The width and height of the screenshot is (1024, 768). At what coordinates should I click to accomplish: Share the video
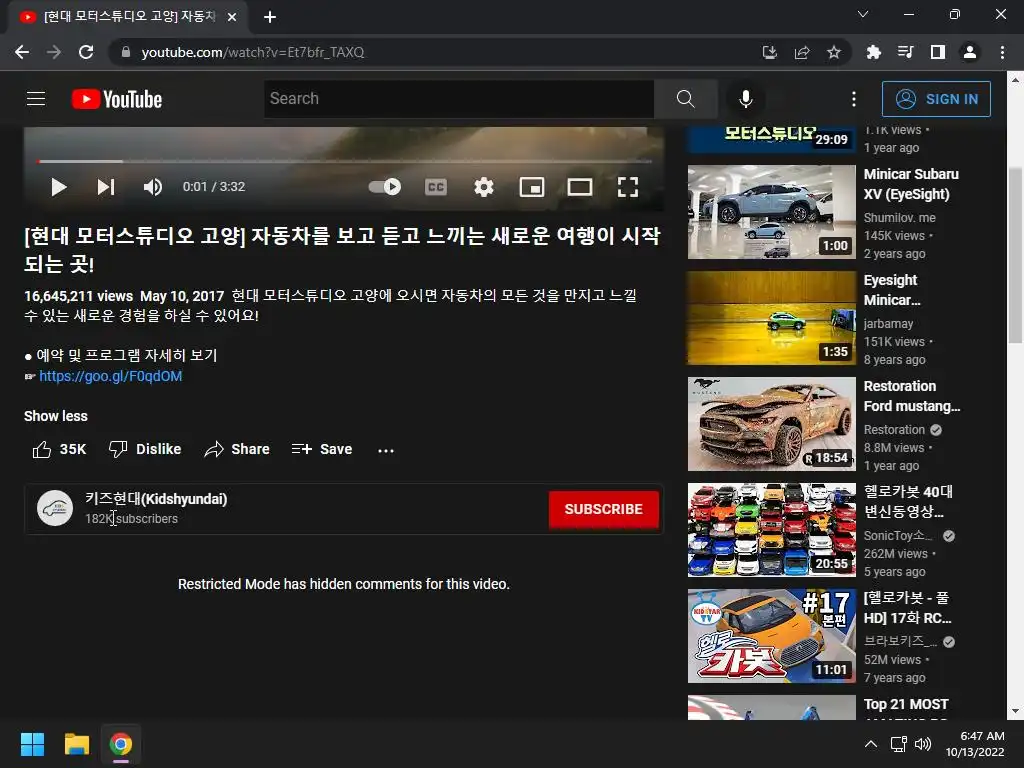[x=237, y=449]
